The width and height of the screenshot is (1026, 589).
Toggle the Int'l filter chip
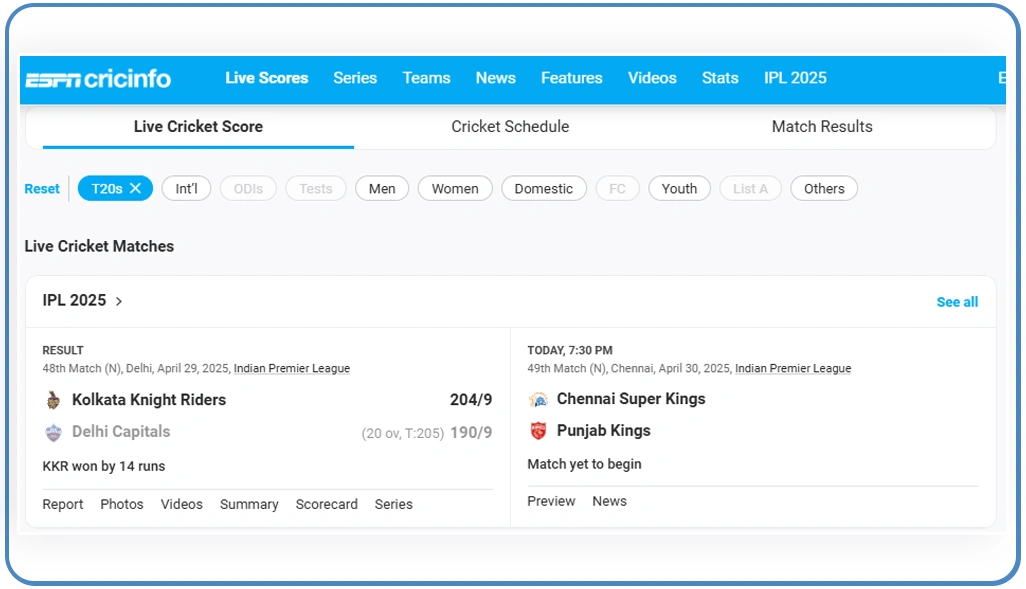point(186,188)
